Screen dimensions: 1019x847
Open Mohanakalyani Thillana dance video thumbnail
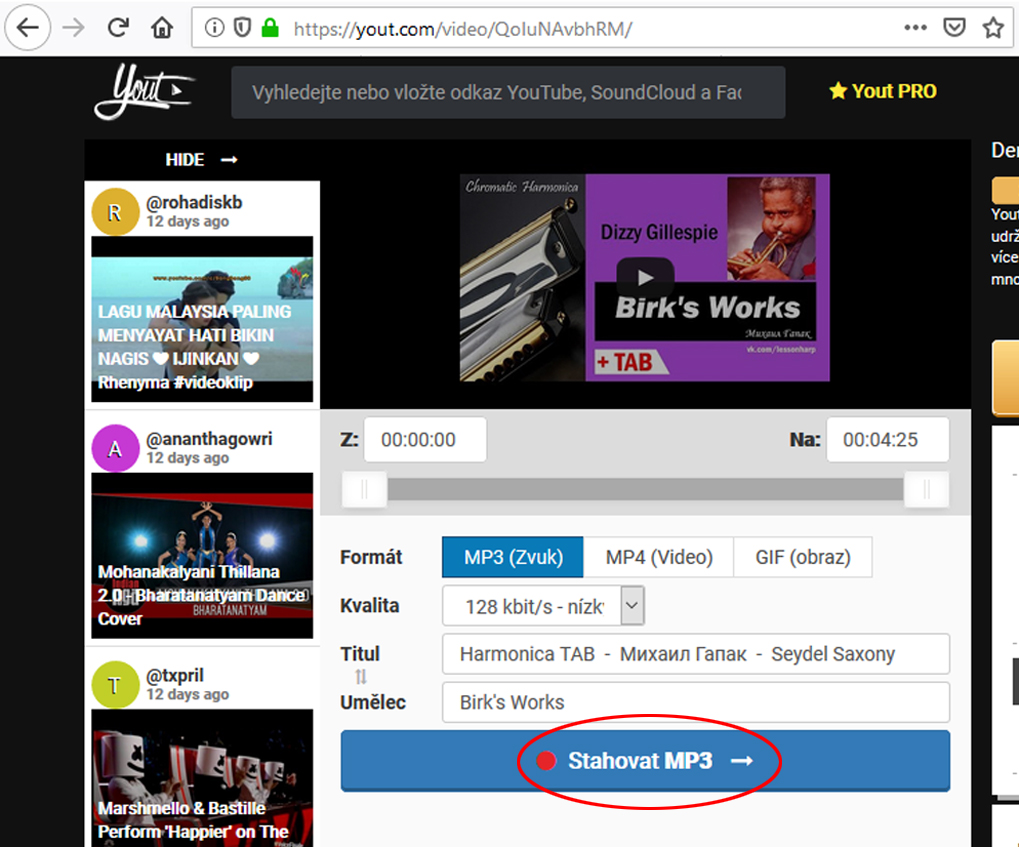coord(202,556)
